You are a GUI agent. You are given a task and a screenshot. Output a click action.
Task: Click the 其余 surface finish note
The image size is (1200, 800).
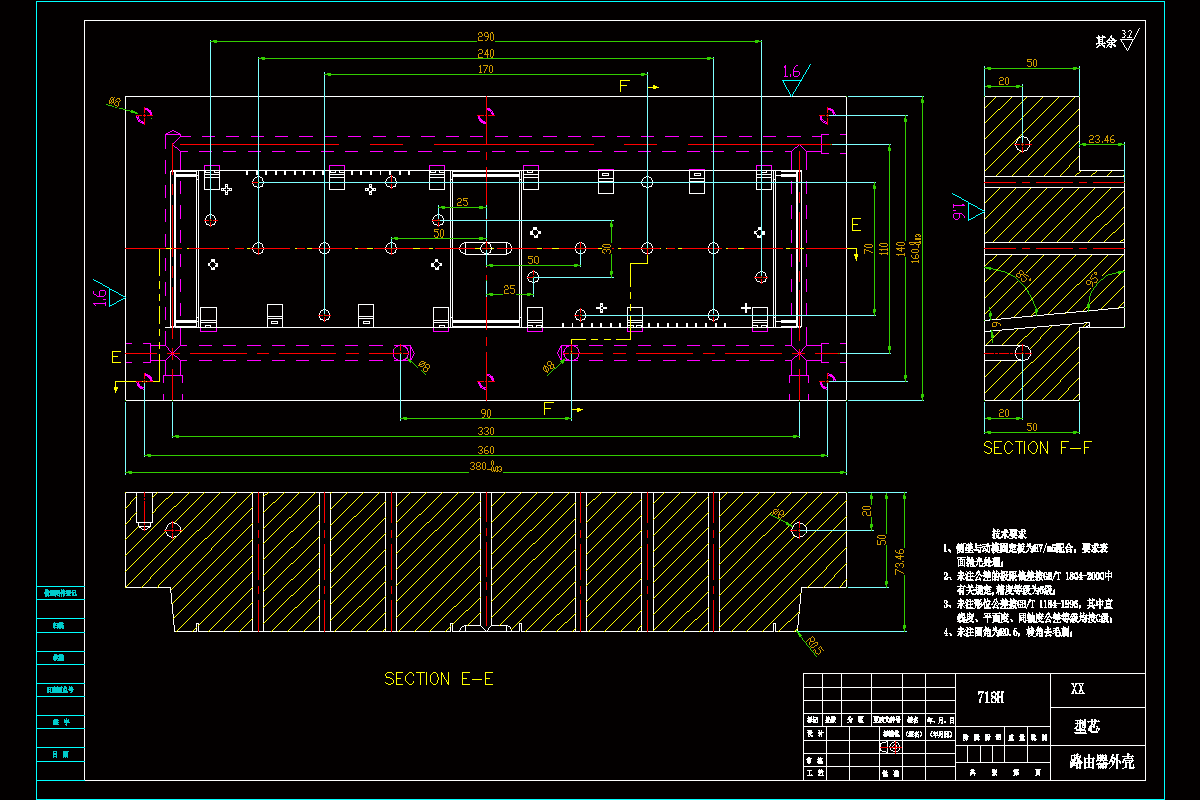tap(1105, 42)
